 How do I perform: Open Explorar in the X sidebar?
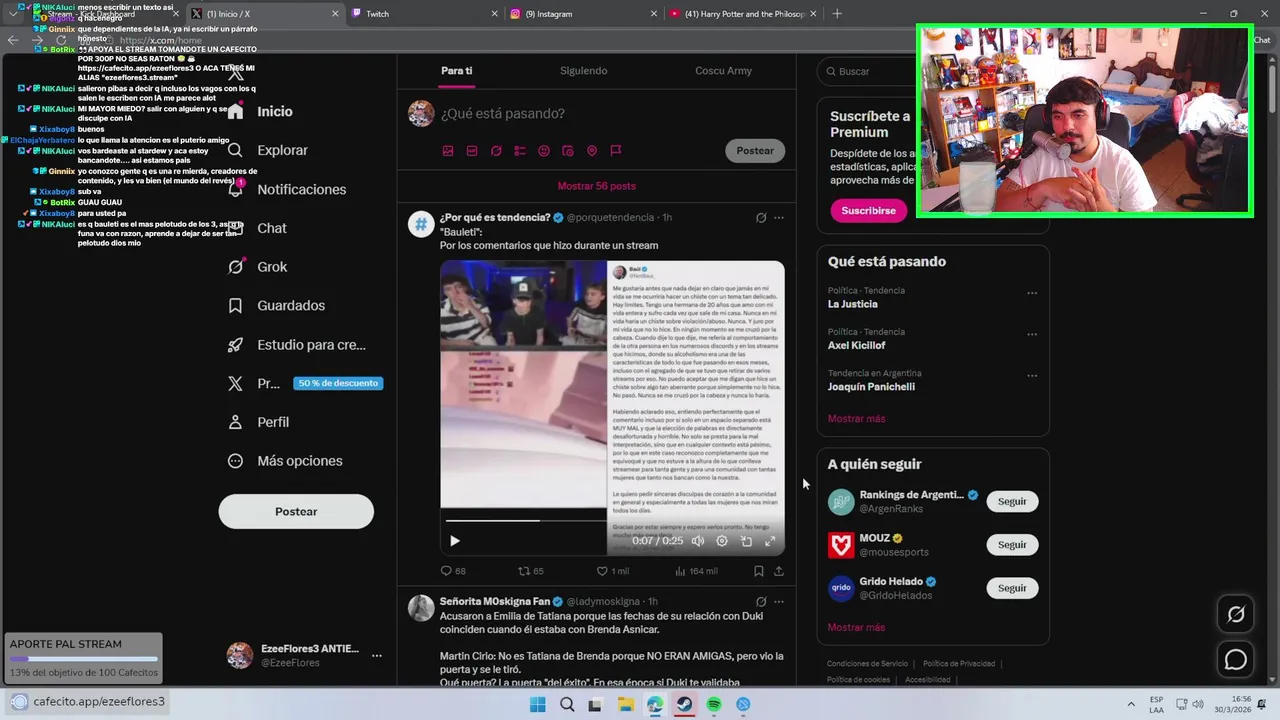[268, 150]
